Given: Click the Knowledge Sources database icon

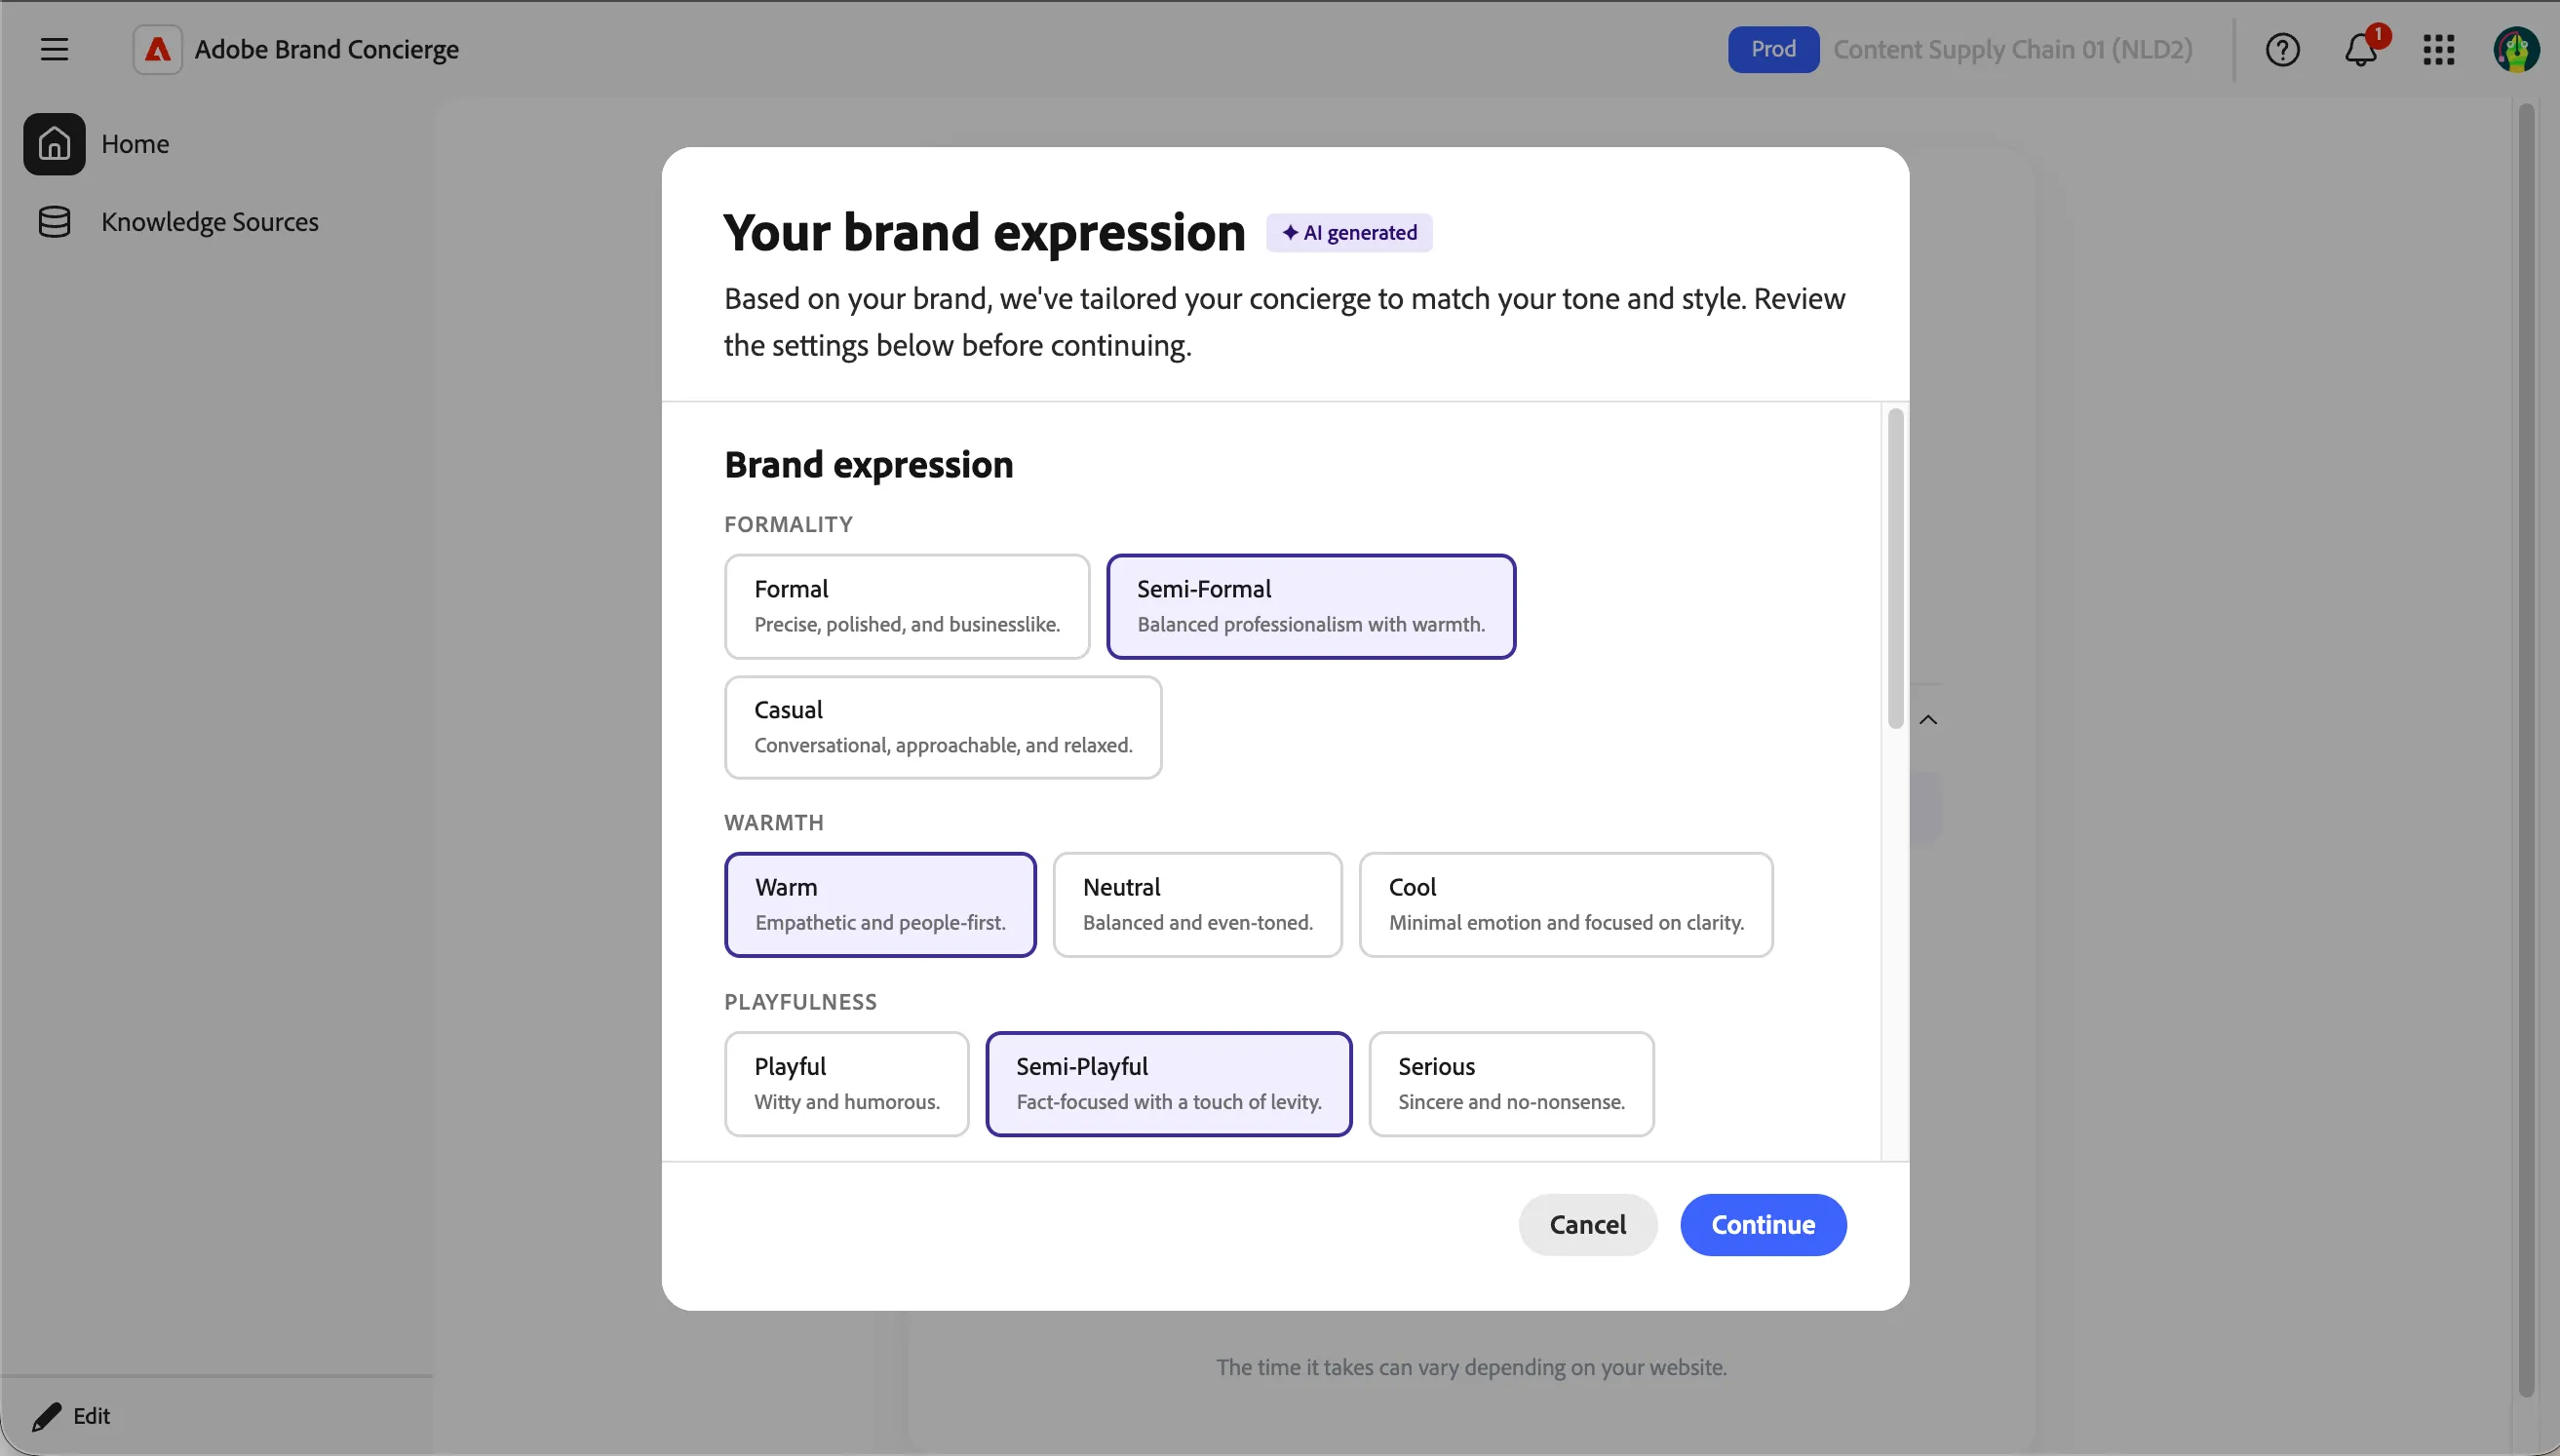Looking at the screenshot, I should (54, 222).
